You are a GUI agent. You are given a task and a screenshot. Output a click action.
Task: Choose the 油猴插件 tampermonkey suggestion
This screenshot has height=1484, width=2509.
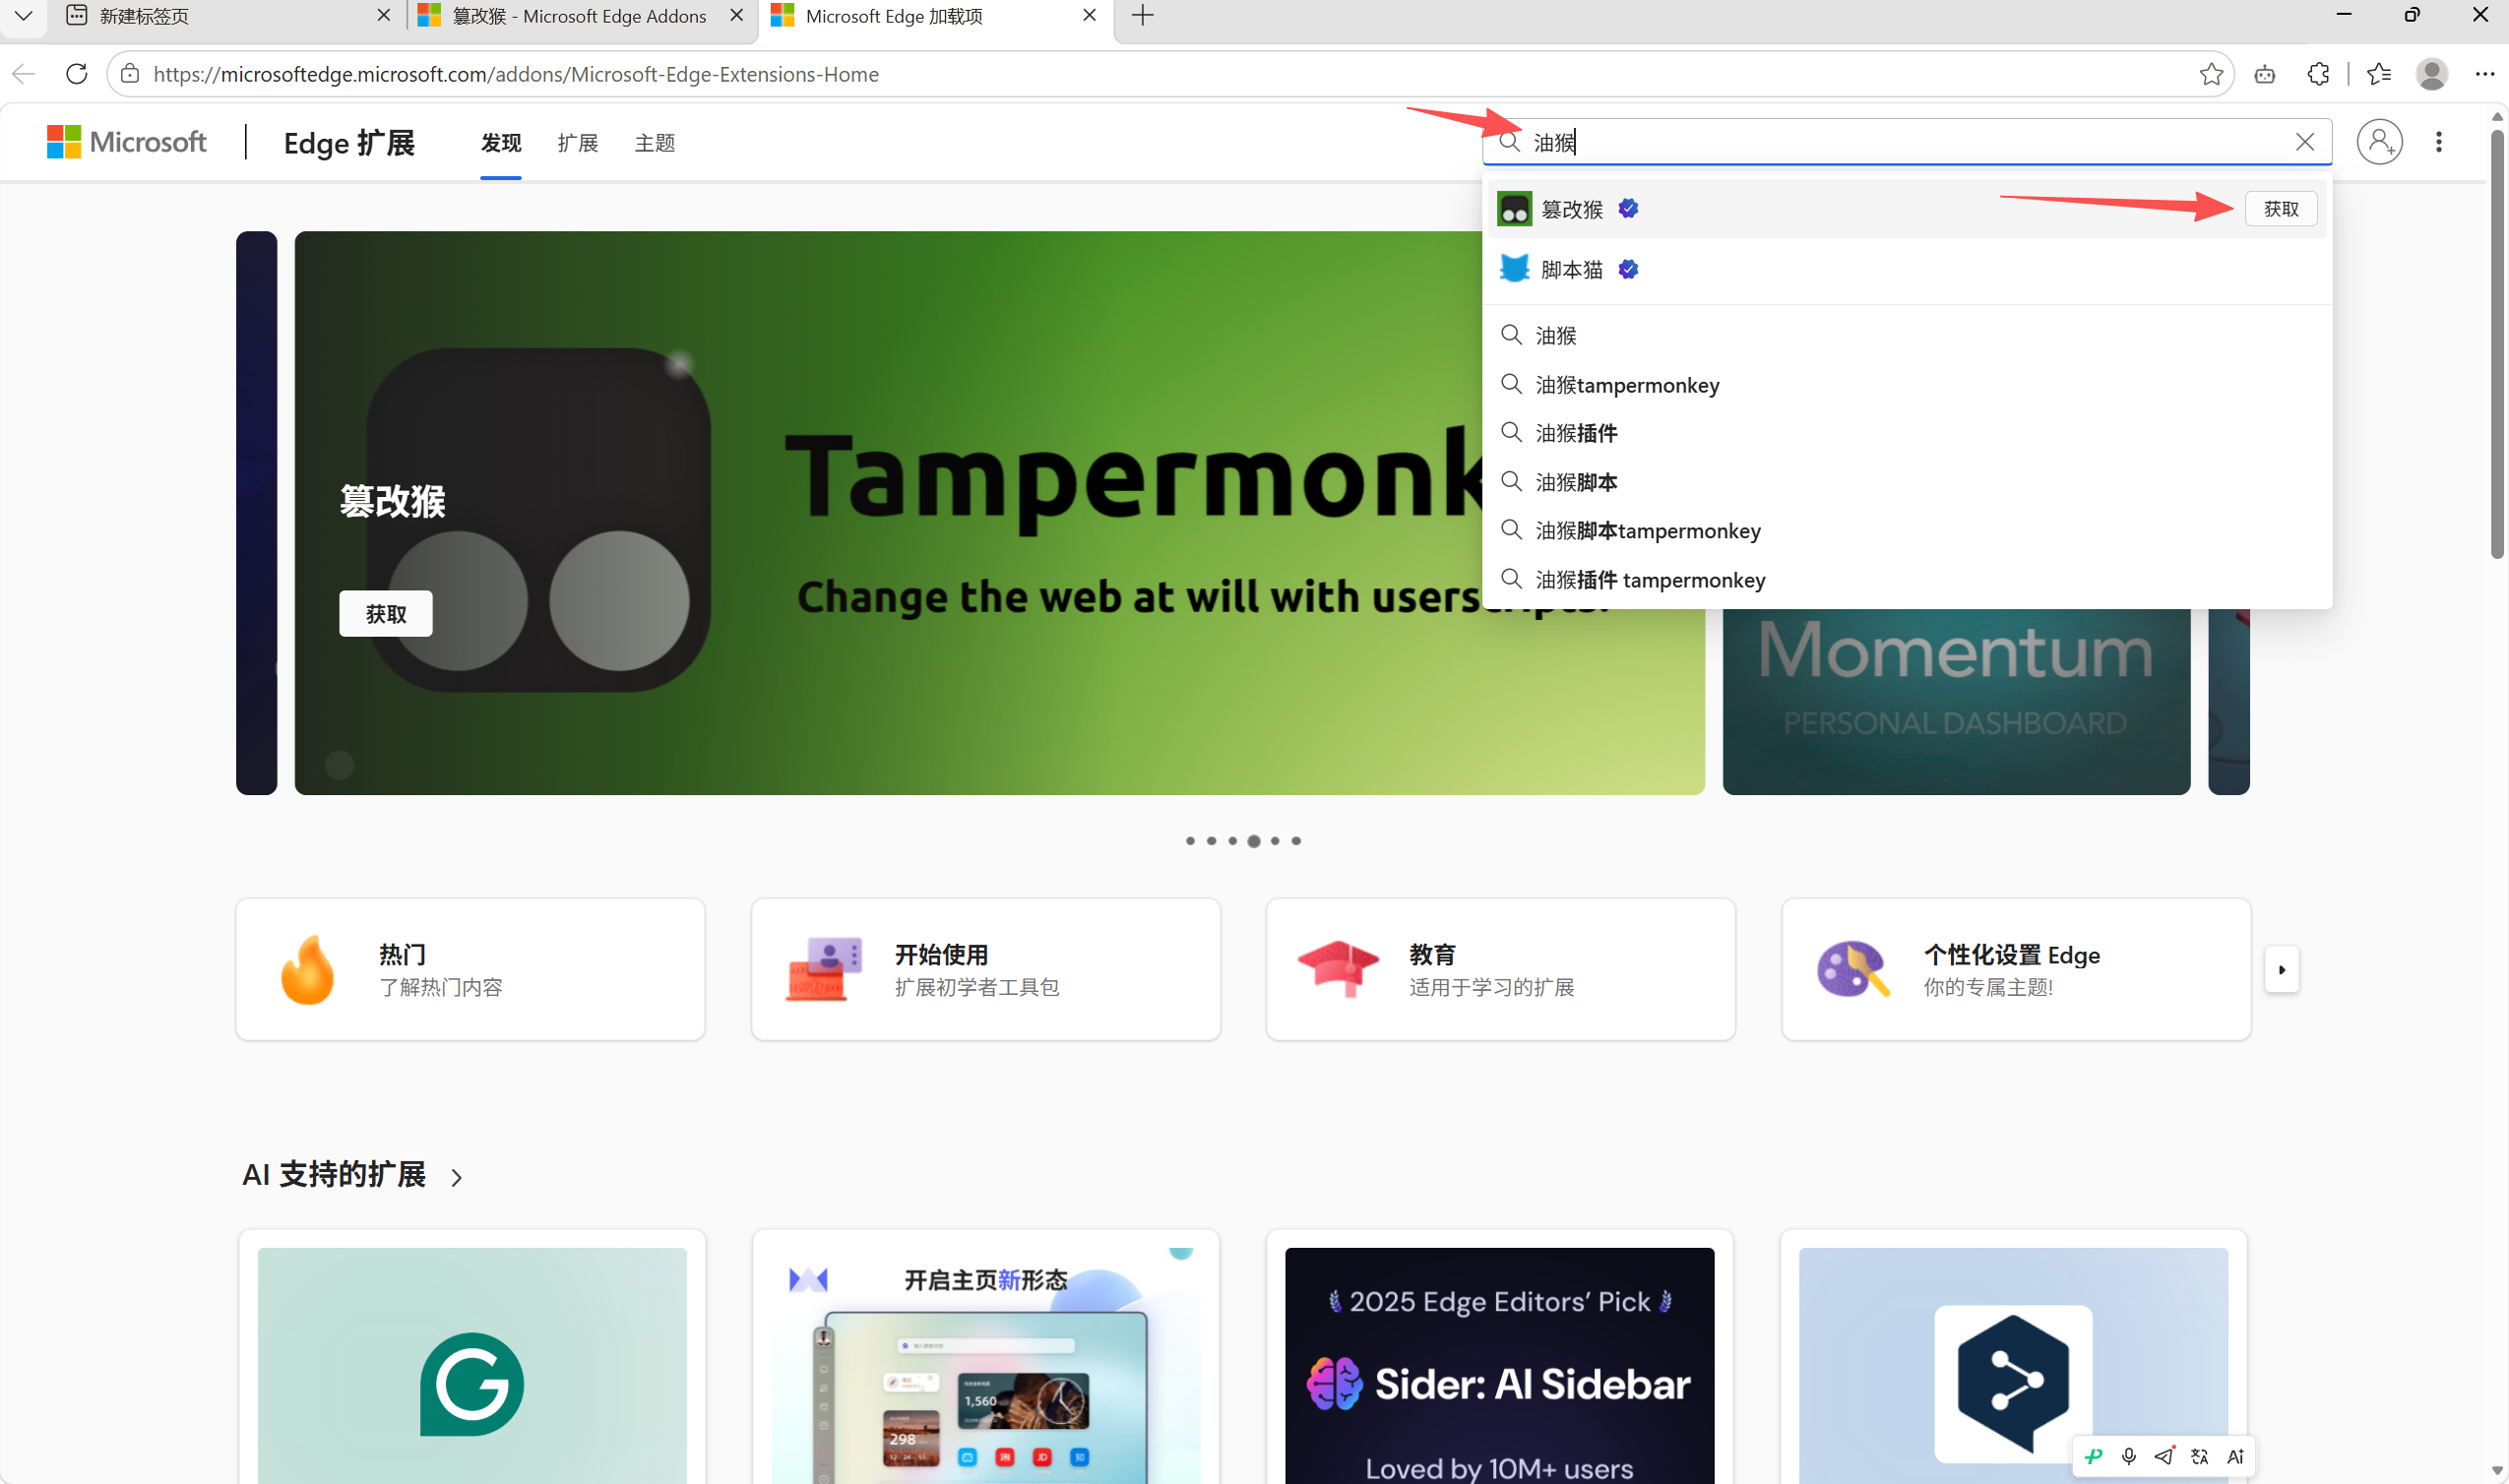pos(1906,580)
